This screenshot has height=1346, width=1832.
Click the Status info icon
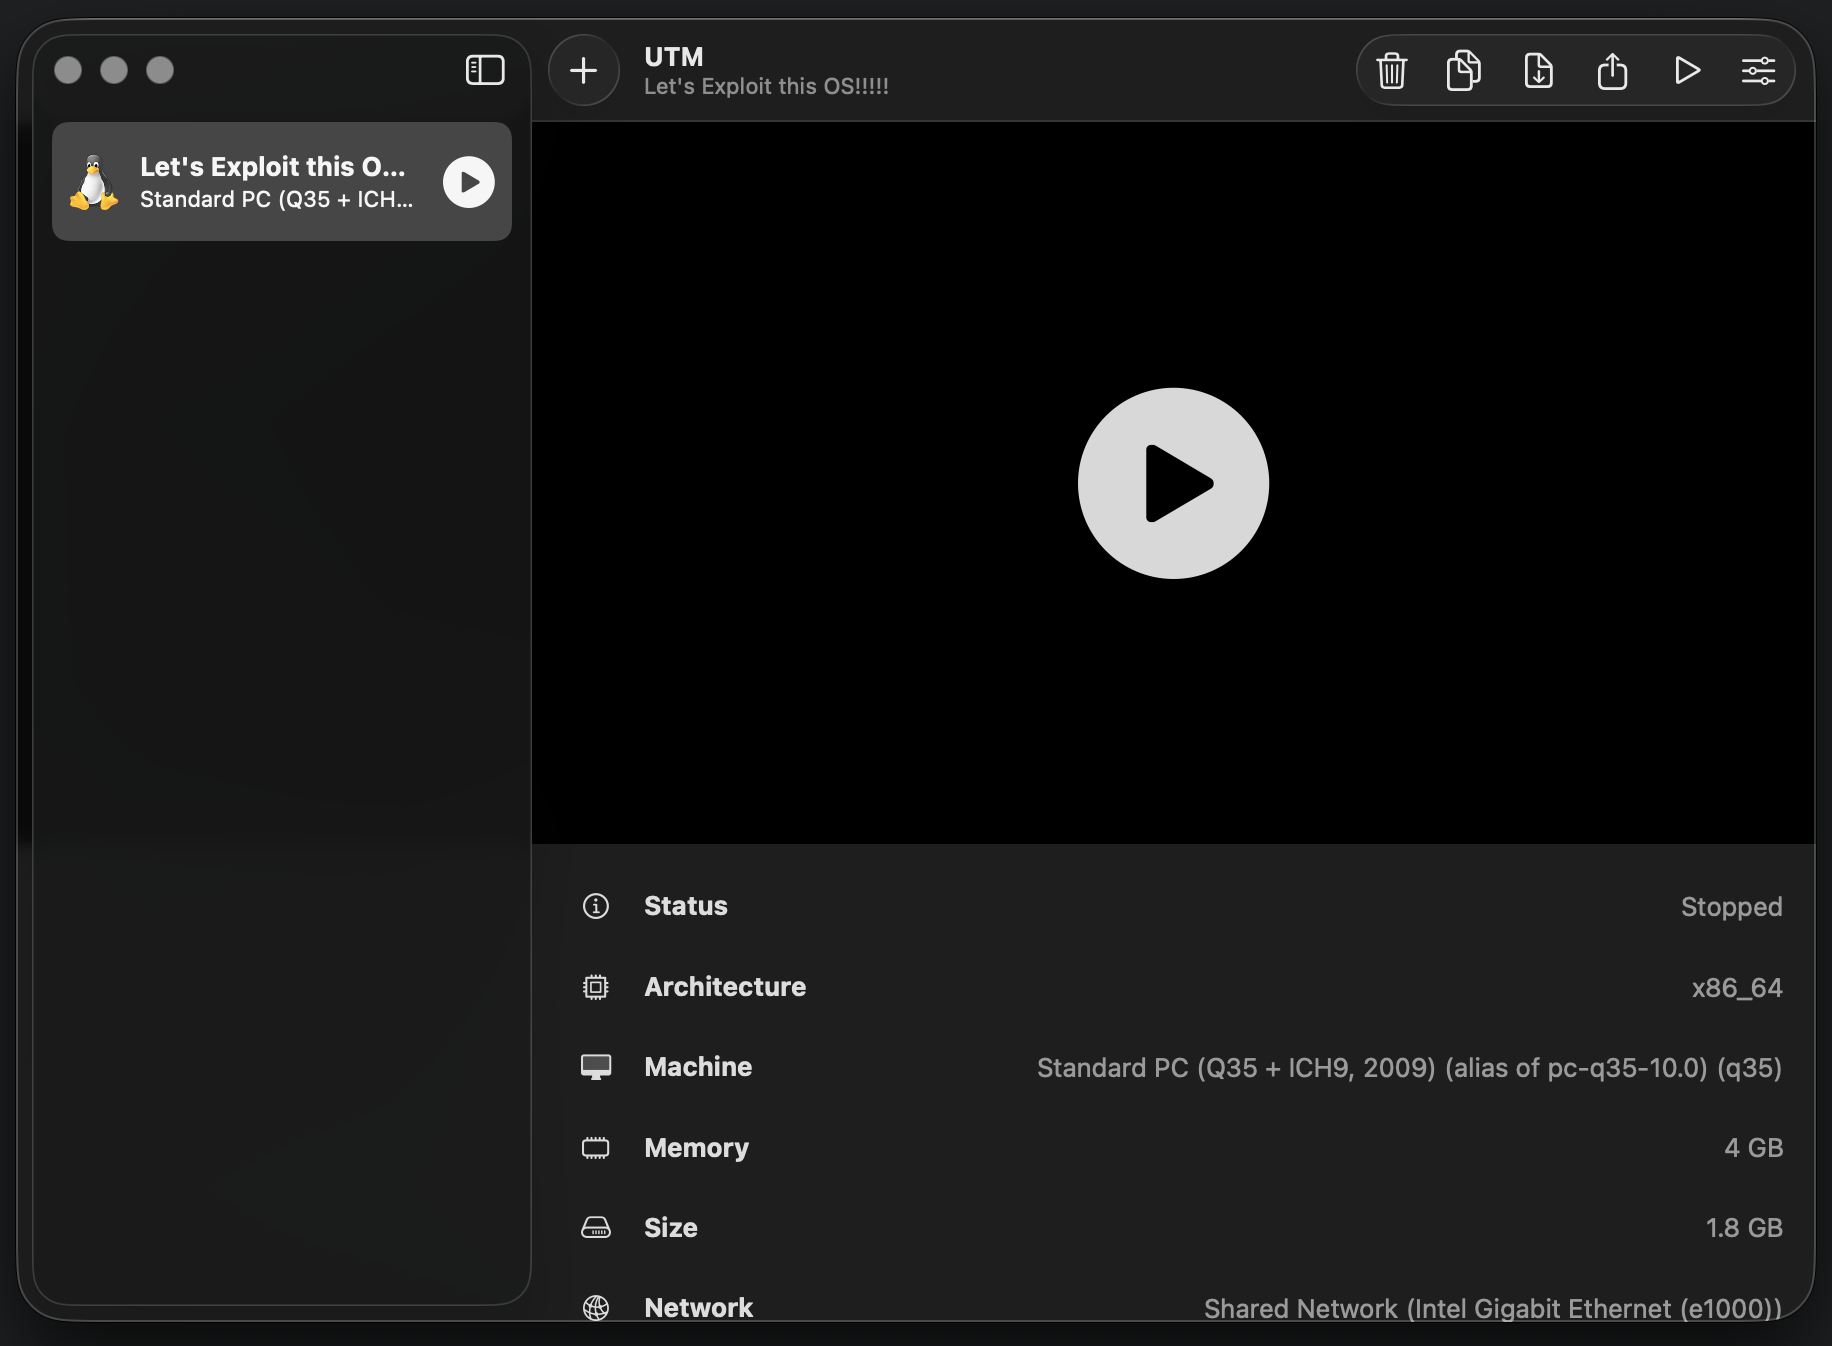(596, 906)
